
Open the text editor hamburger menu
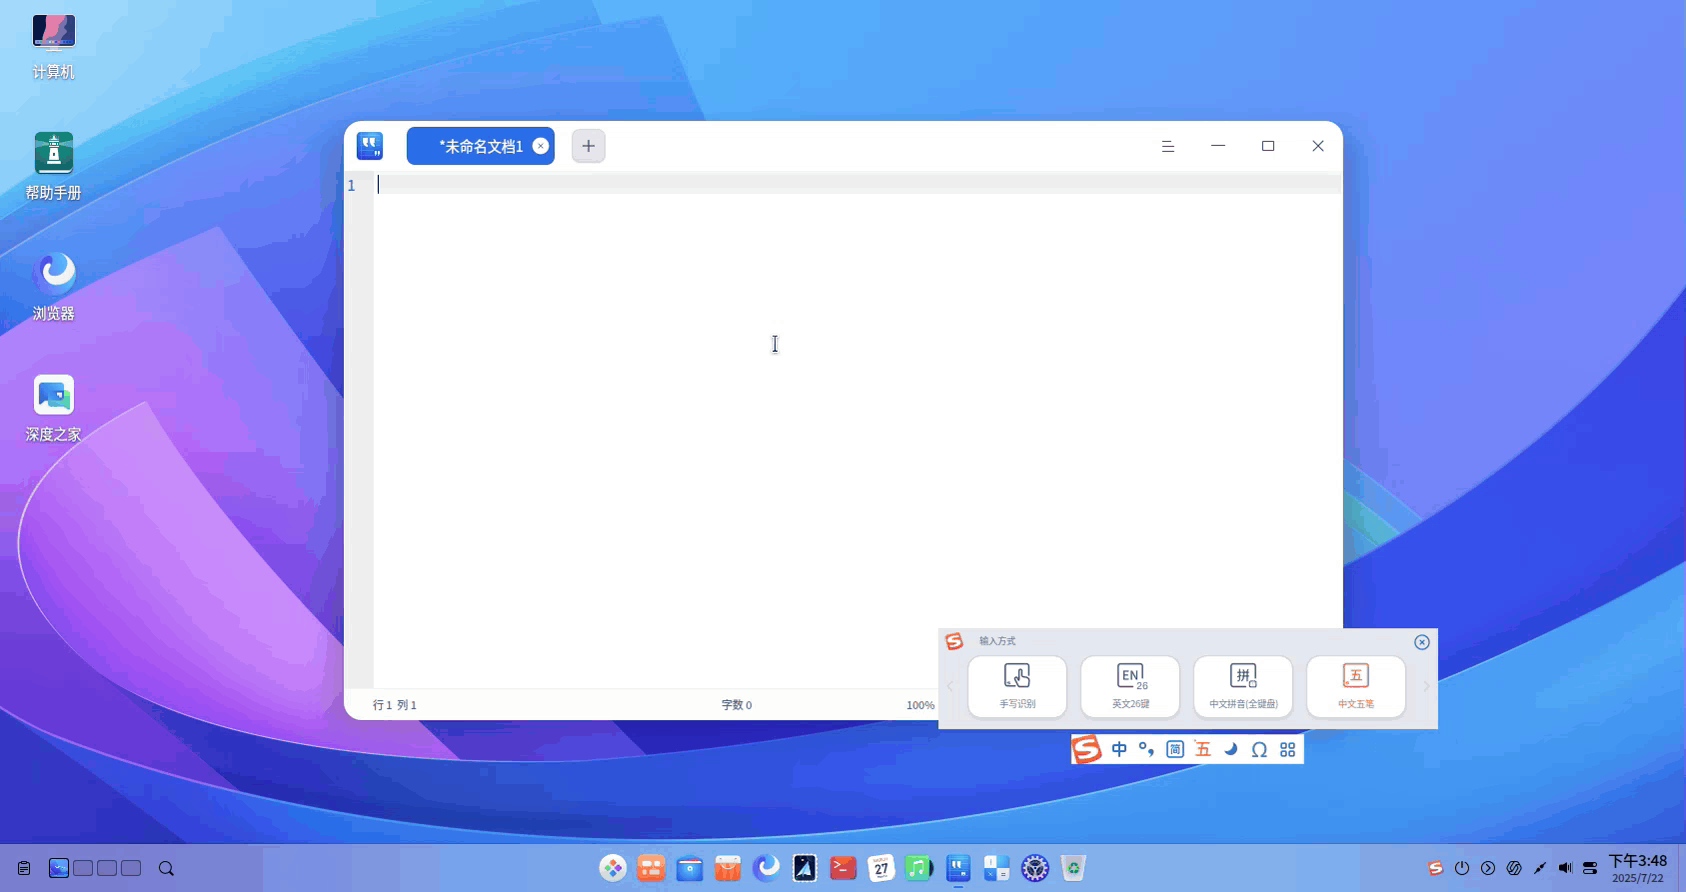point(1167,146)
